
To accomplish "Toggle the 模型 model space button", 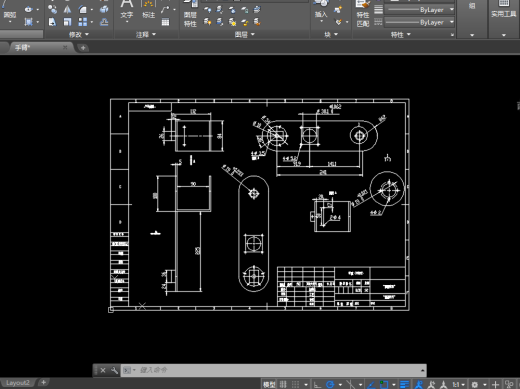I will [269, 384].
